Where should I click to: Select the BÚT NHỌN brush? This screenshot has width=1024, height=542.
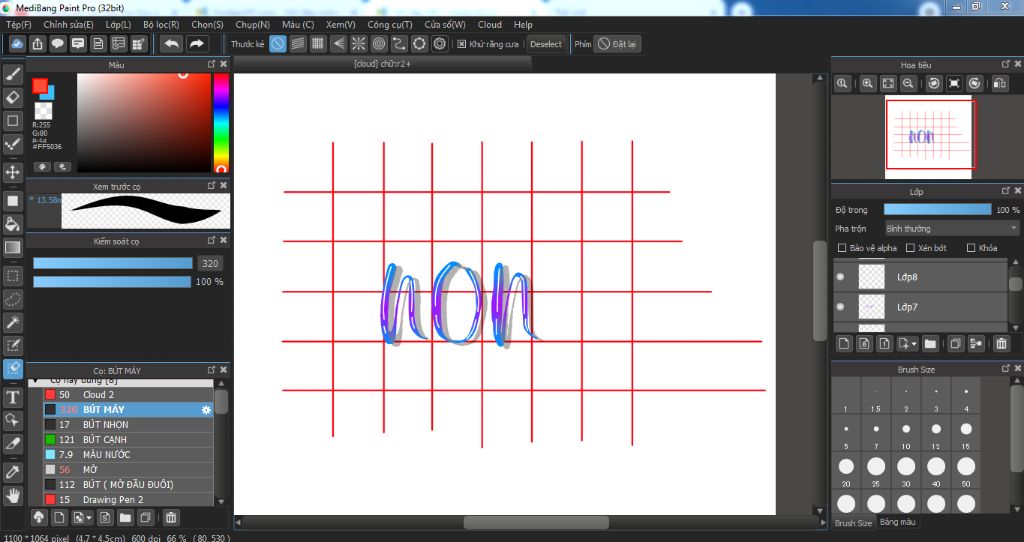click(128, 424)
